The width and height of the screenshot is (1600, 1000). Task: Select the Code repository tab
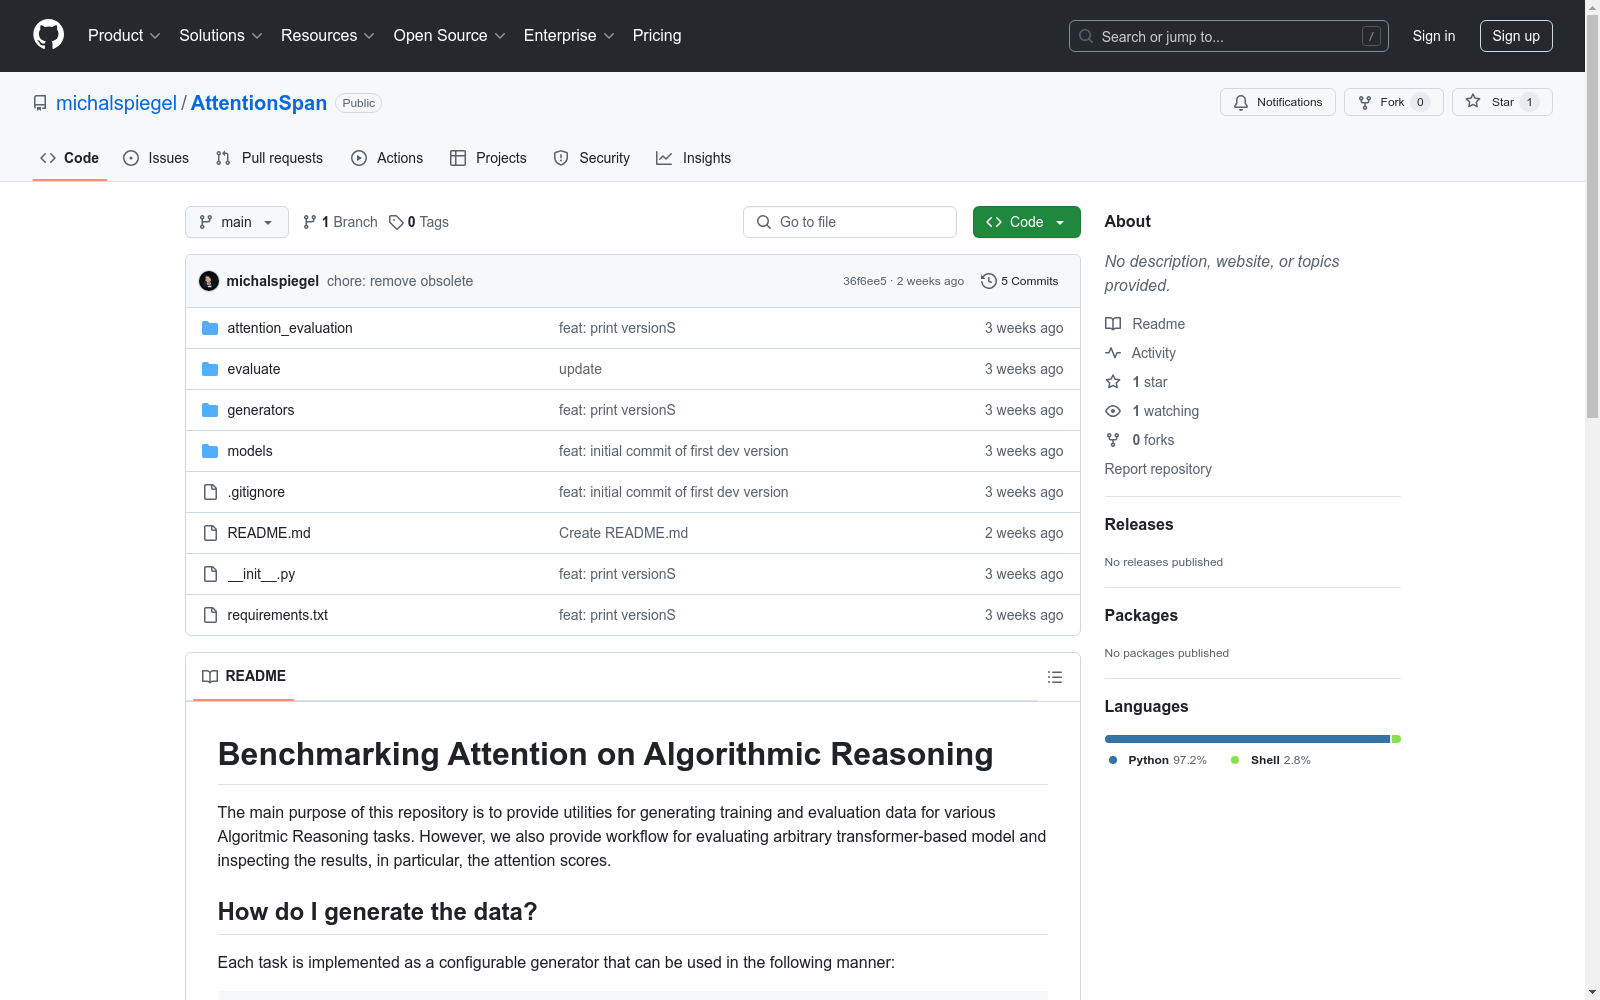(70, 158)
